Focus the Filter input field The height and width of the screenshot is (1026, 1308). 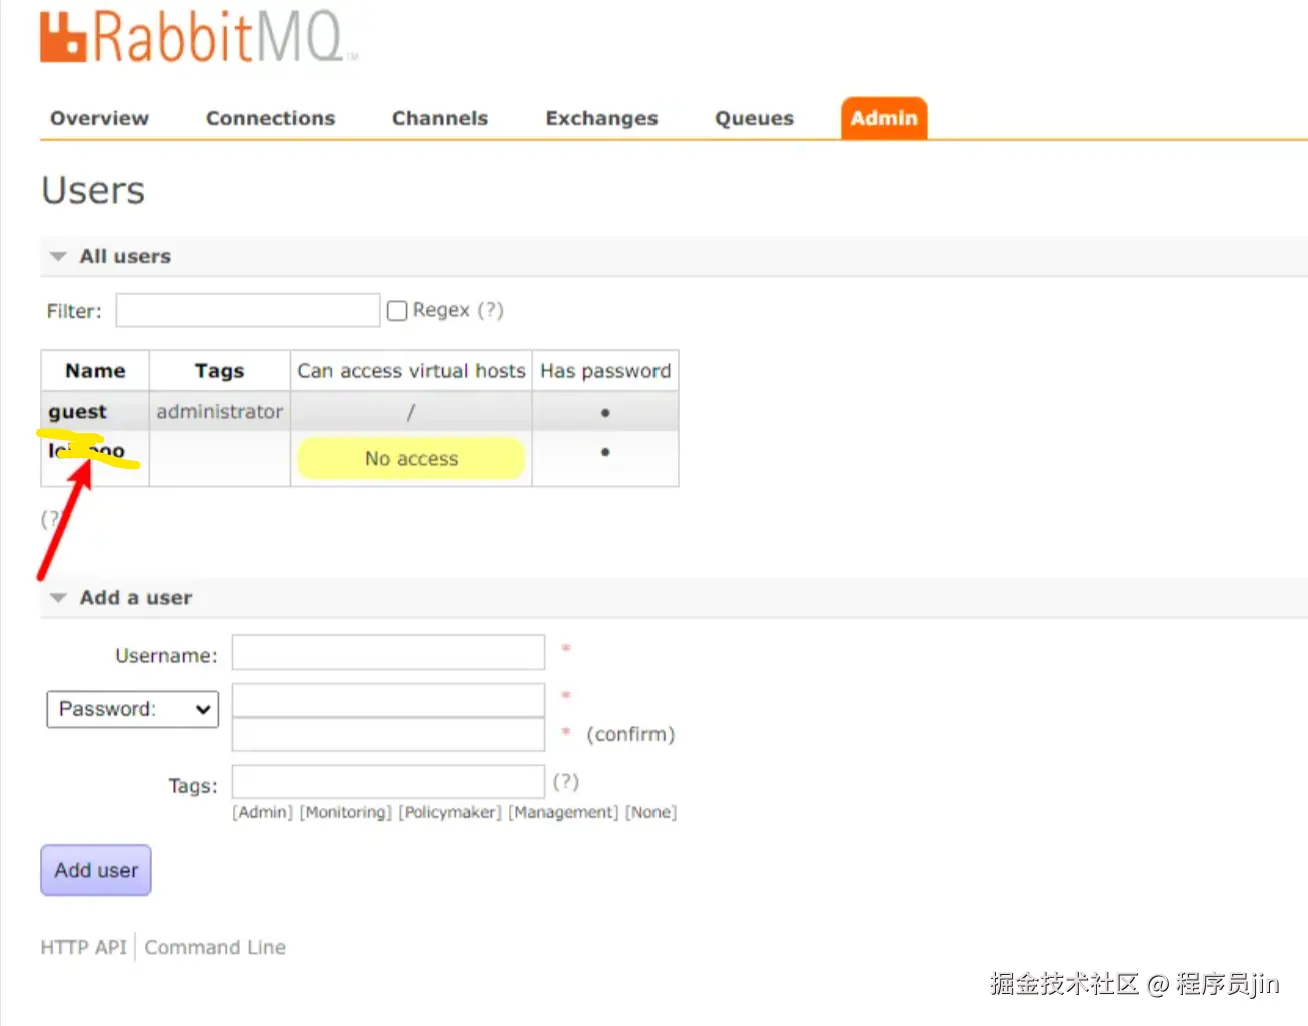coord(248,310)
